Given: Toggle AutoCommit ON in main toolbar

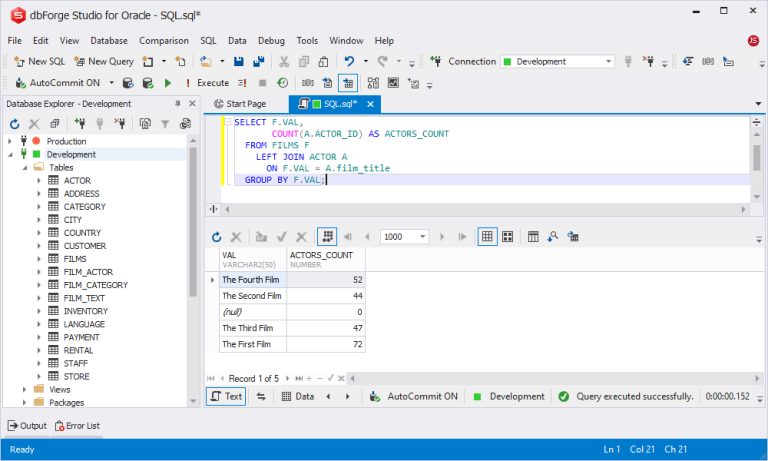Looking at the screenshot, I should [58, 83].
